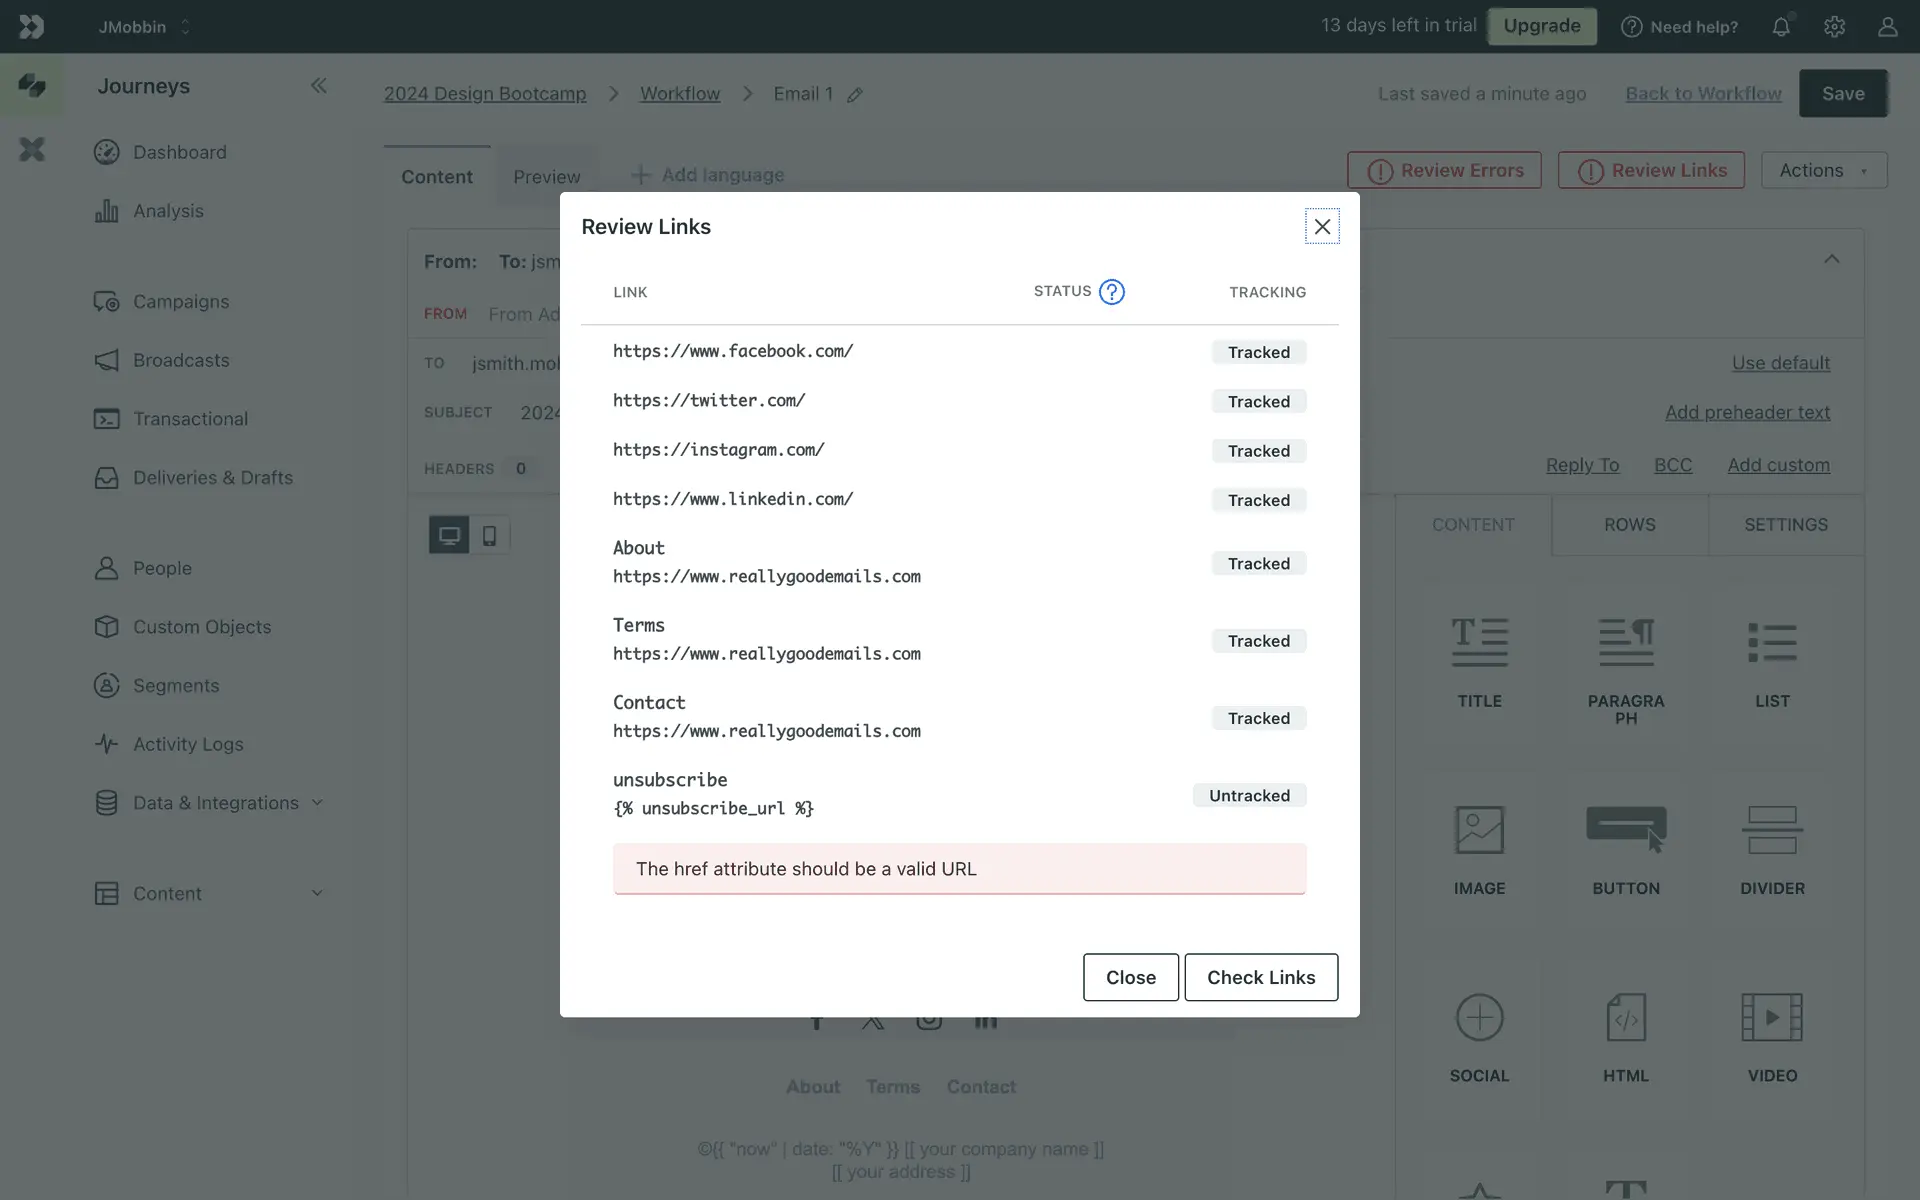Close the Review Links dialog with X
This screenshot has height=1200, width=1920.
(x=1322, y=227)
